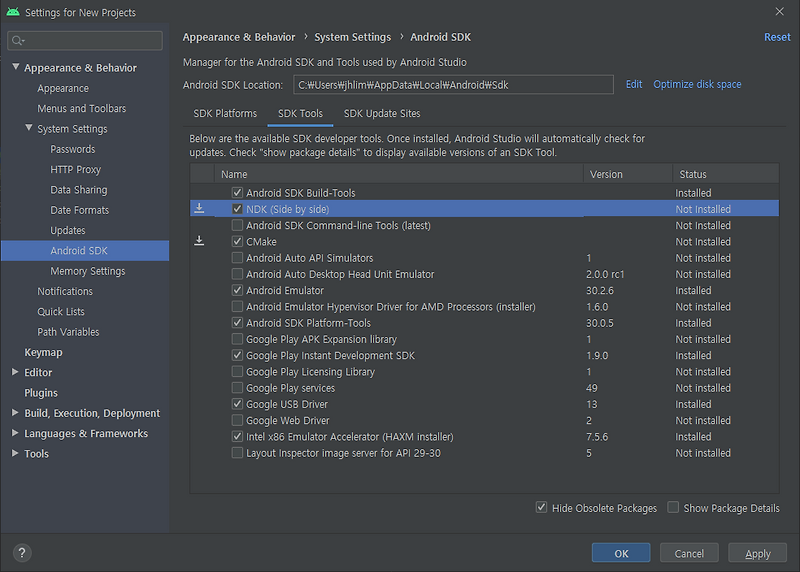Toggle Hide Obsolete Packages checkbox

541,508
